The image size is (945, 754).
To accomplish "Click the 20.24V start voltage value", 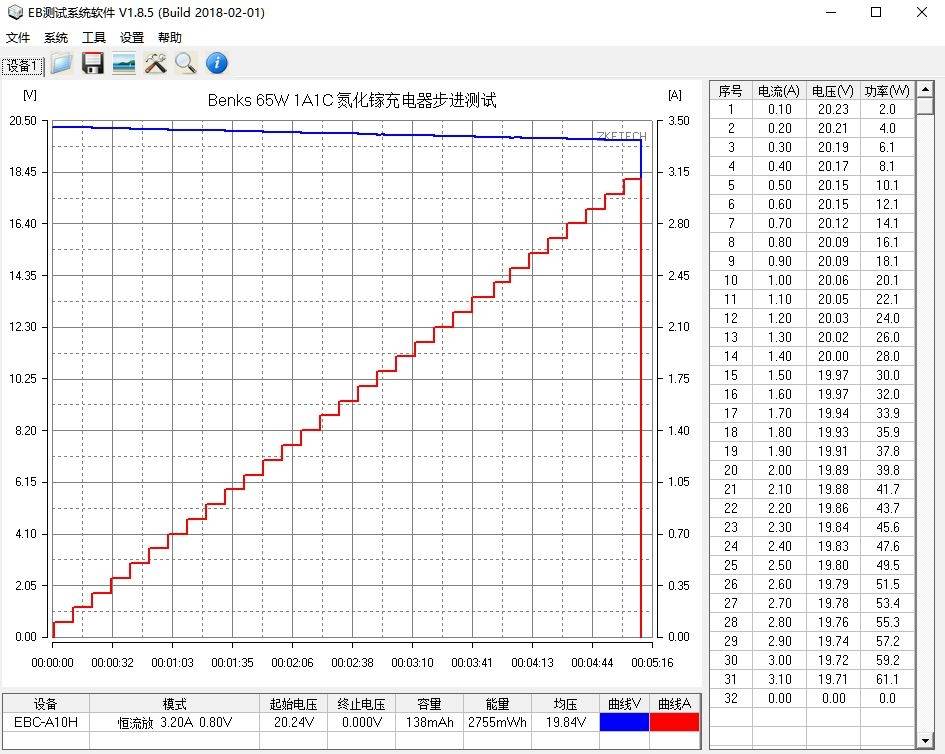I will pyautogui.click(x=294, y=722).
